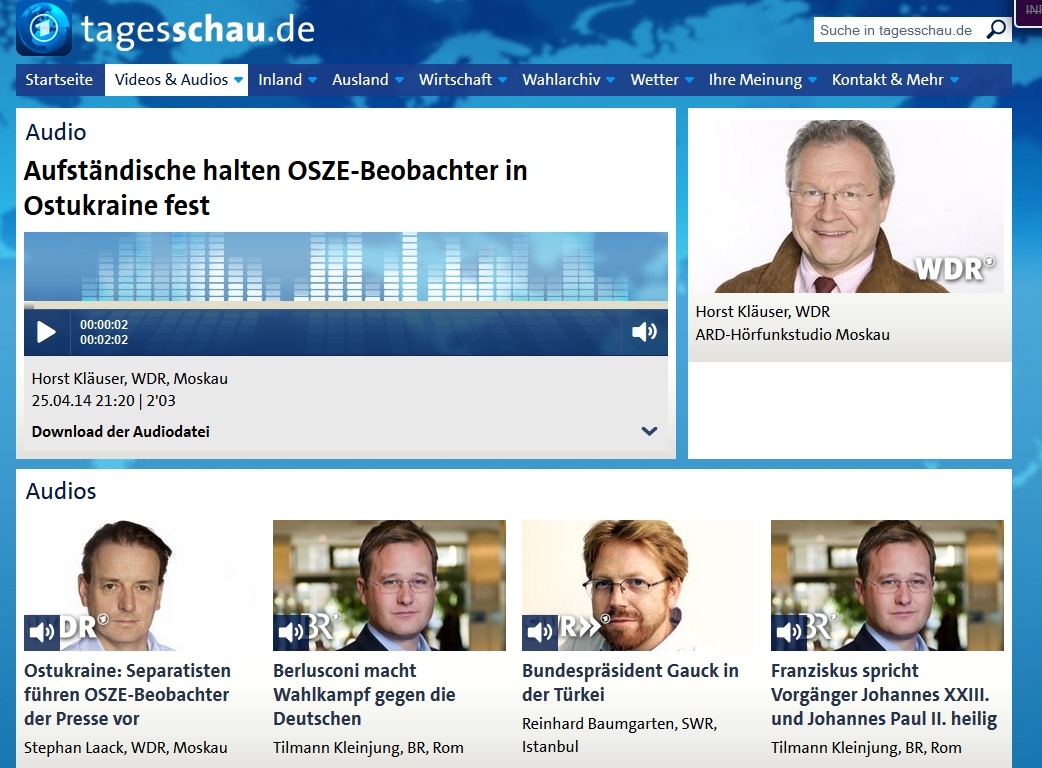1042x768 pixels.
Task: Open the Inland dropdown arrow
Action: click(x=312, y=80)
